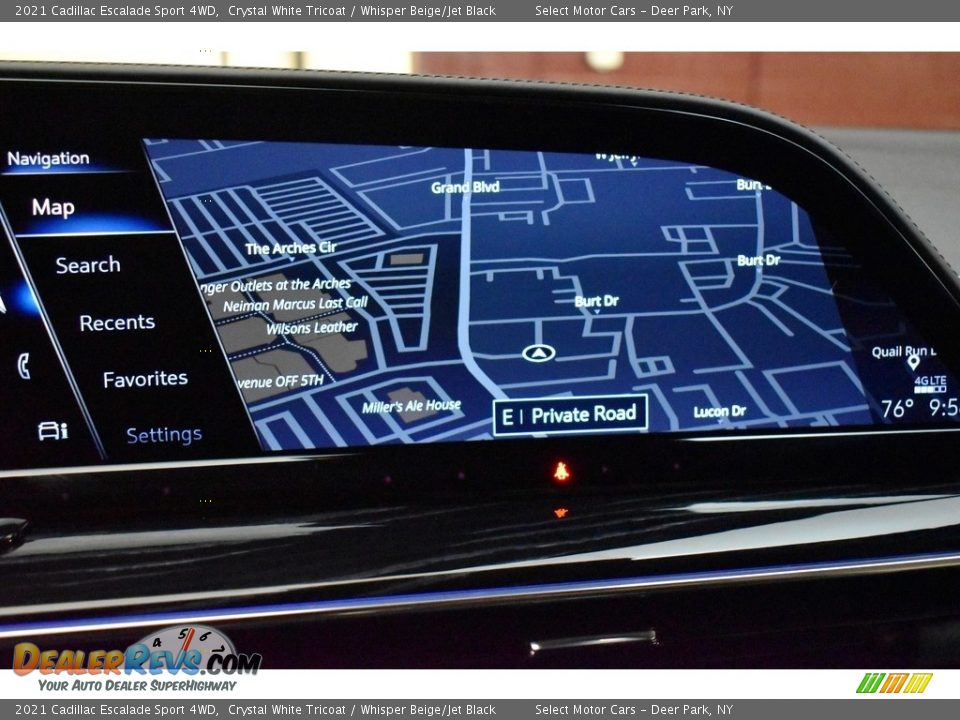
Task: Tap the vehicle position arrow marker
Action: point(539,353)
